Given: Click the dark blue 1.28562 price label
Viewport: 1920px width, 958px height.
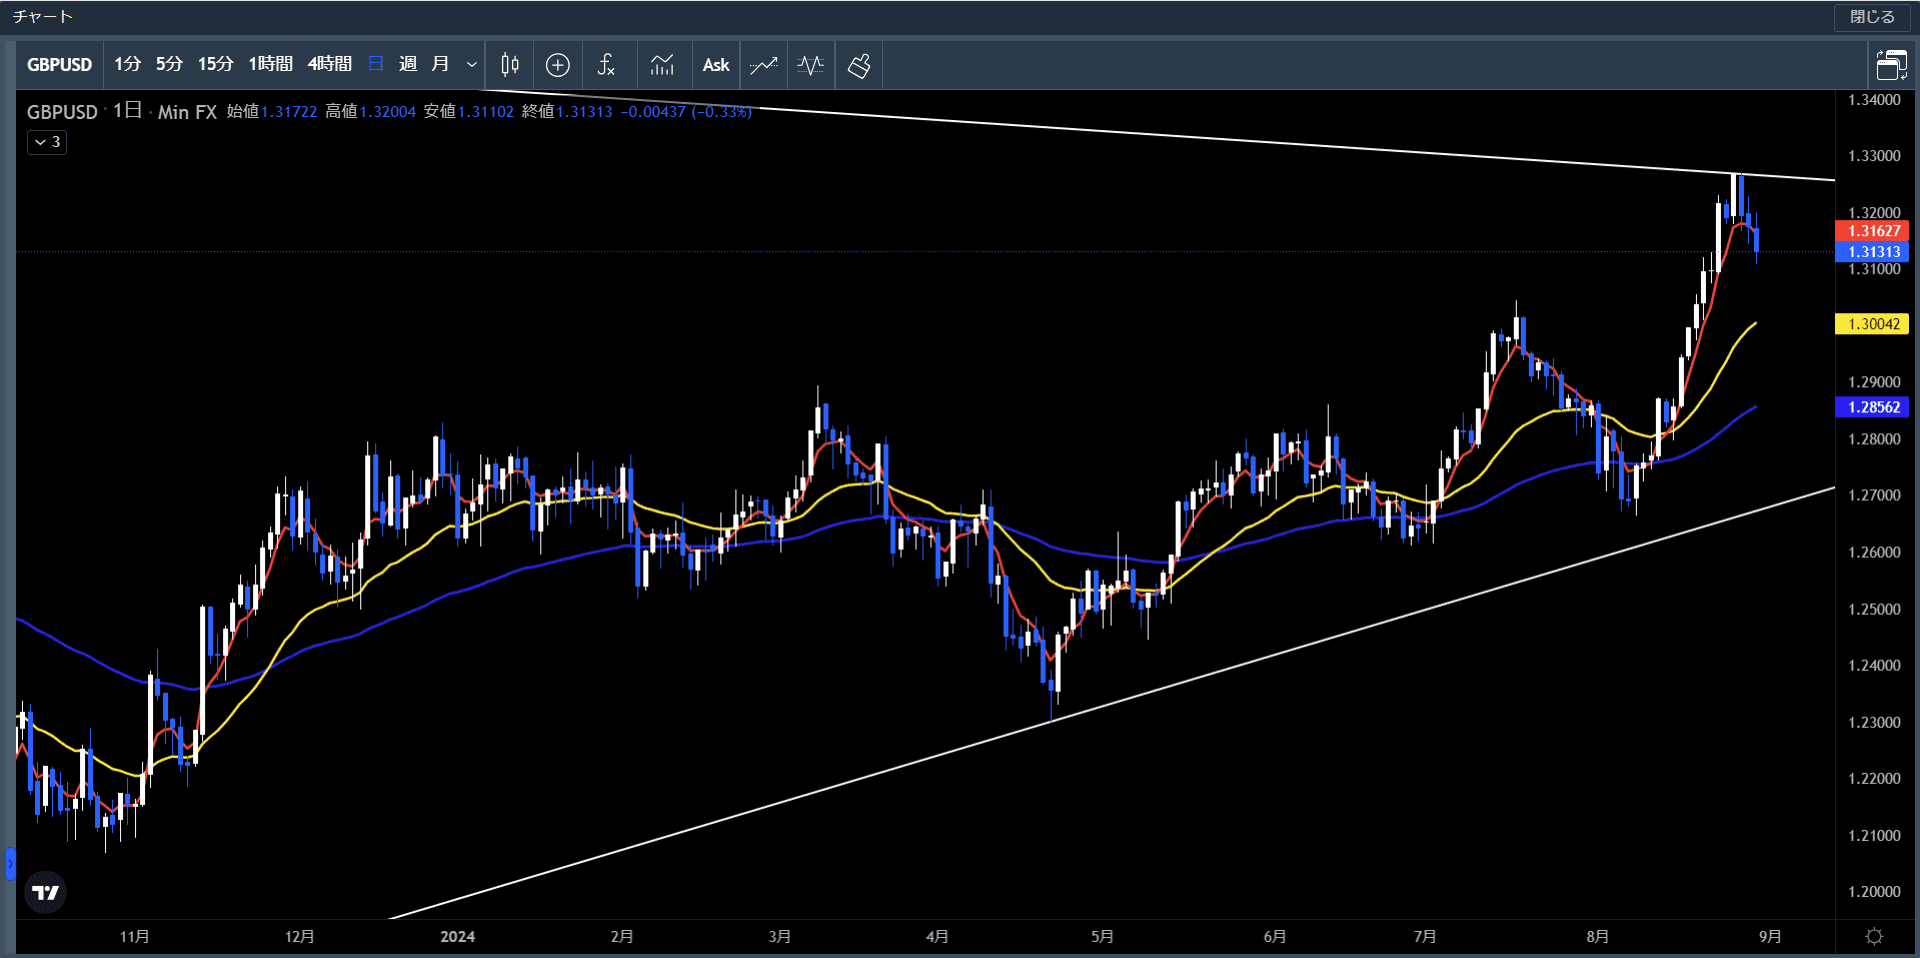Looking at the screenshot, I should tap(1873, 407).
